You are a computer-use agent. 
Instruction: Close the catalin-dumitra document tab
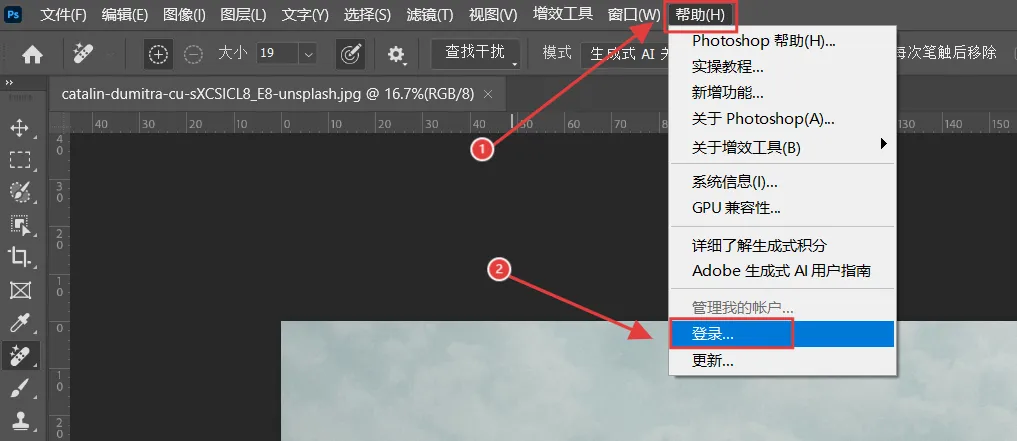488,94
